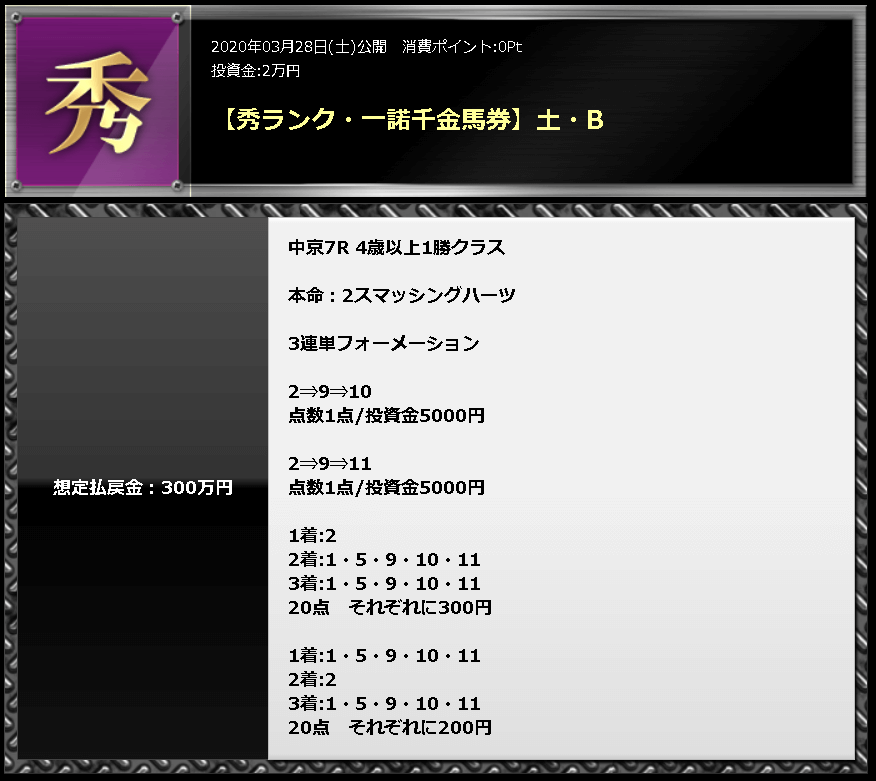Click the 1着:1・5・9・10・11 line
876x781 pixels.
tap(384, 656)
